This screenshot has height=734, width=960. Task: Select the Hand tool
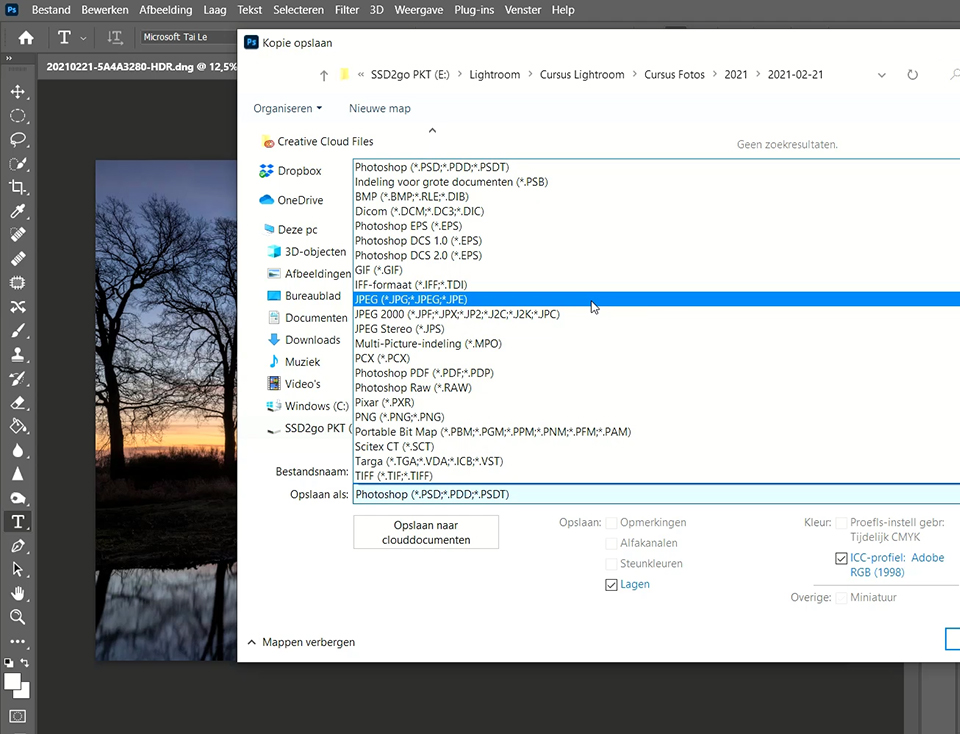click(18, 593)
